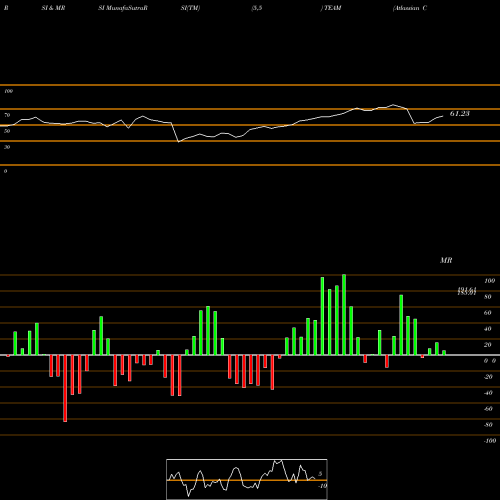Click the end of the white RSI line
500x500 pixels.
click(x=443, y=116)
